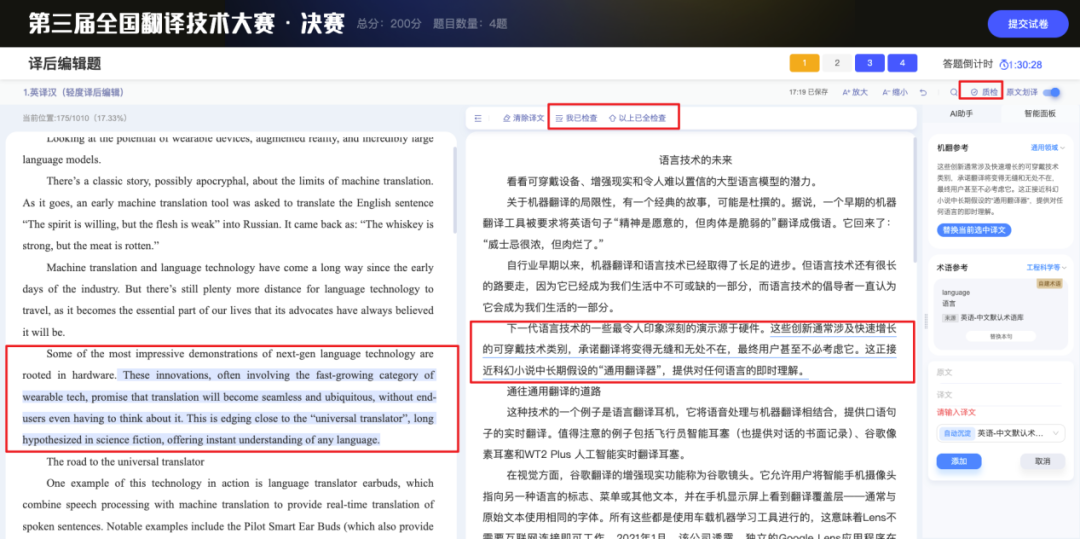
Task: Click 替换当前选中译文 button
Action: [x=974, y=230]
